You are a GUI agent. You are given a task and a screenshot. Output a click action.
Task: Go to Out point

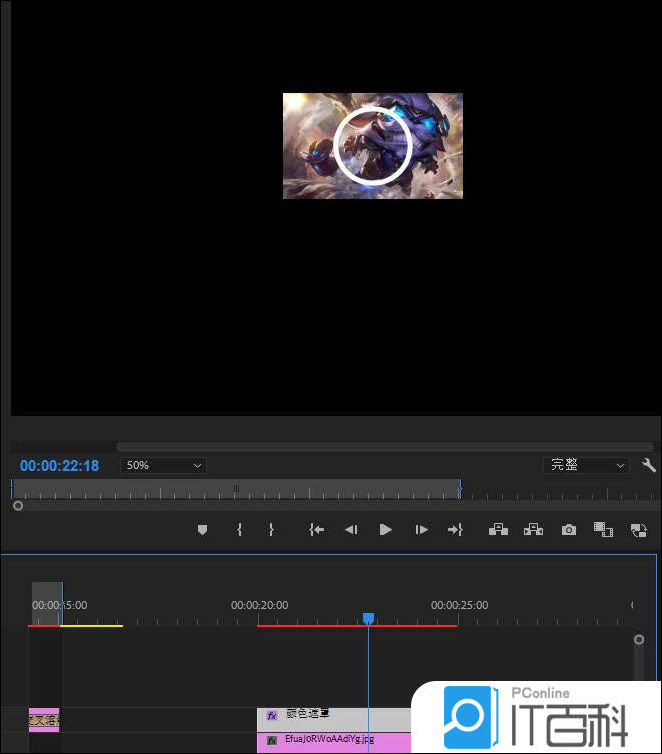point(455,530)
